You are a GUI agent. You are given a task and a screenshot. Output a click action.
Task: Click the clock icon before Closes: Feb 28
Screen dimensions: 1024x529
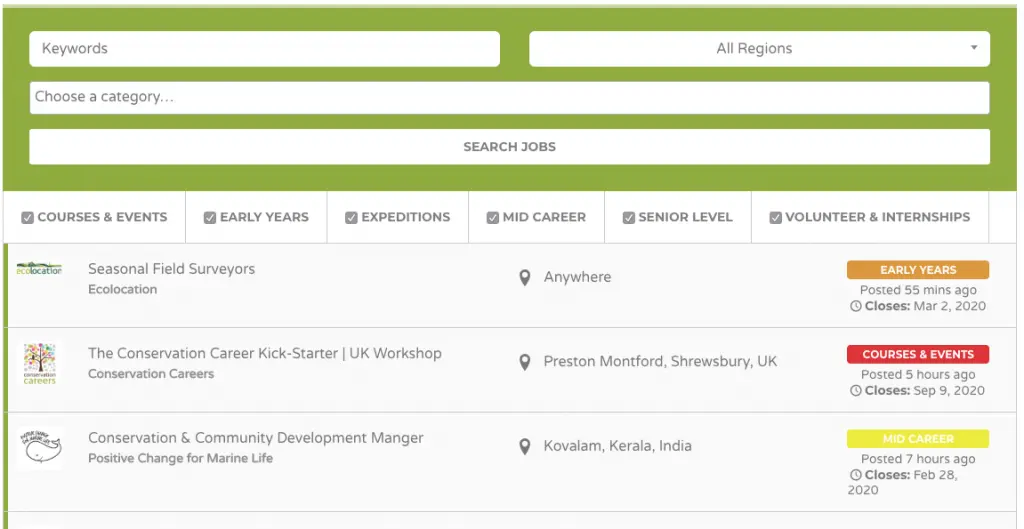tap(856, 475)
